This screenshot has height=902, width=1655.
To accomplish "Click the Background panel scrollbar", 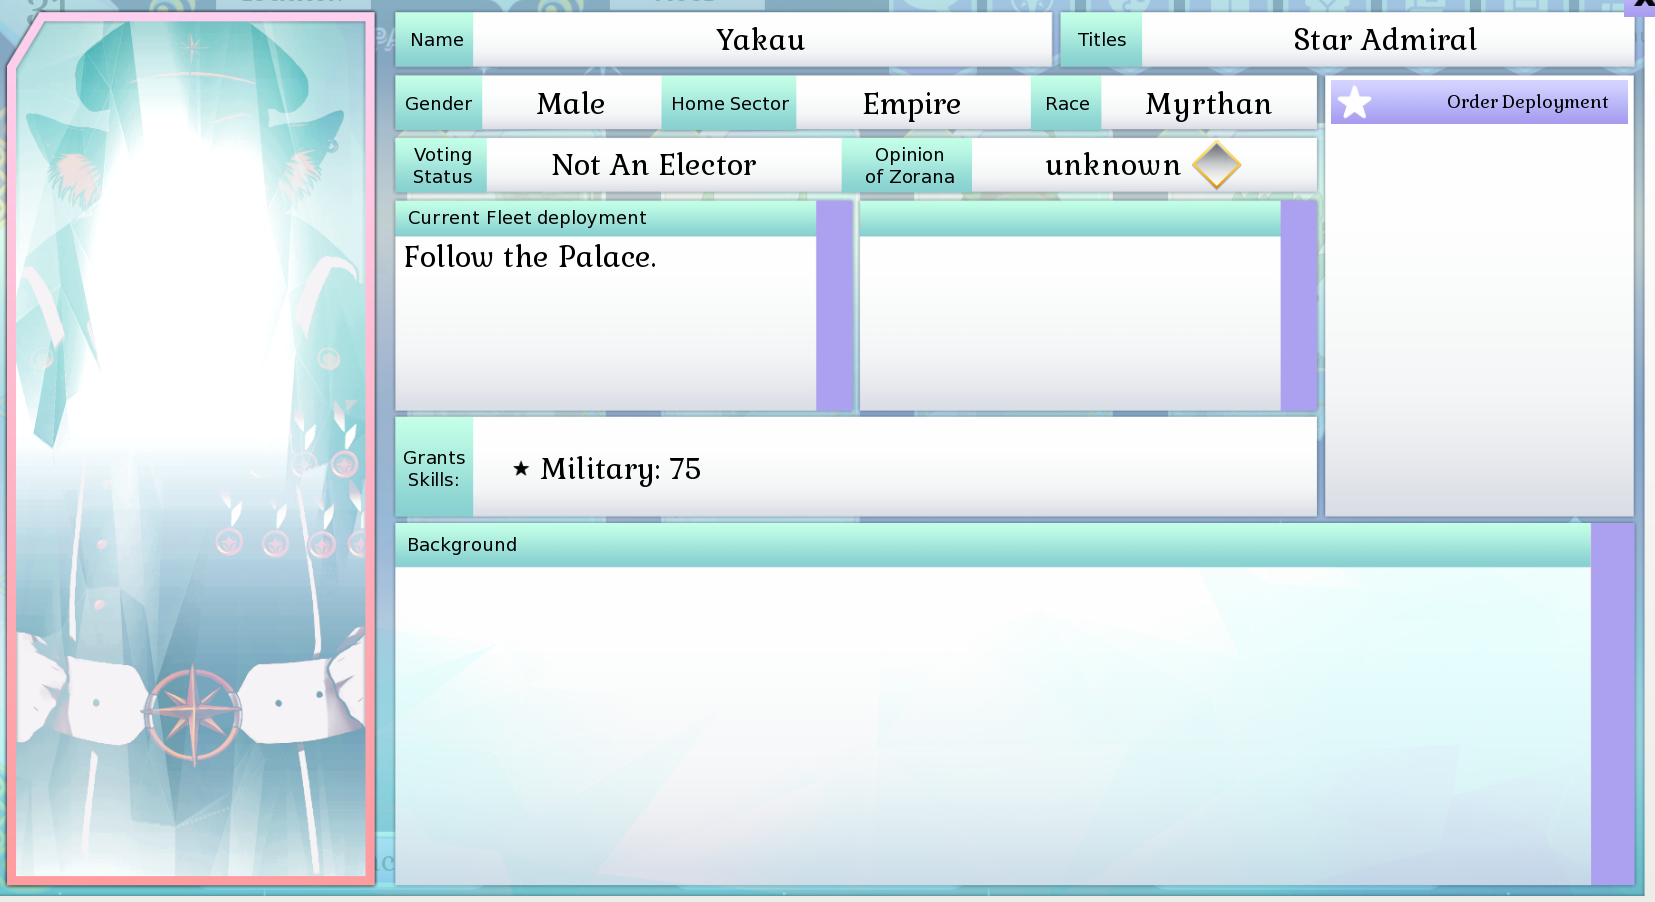I will tap(1612, 704).
